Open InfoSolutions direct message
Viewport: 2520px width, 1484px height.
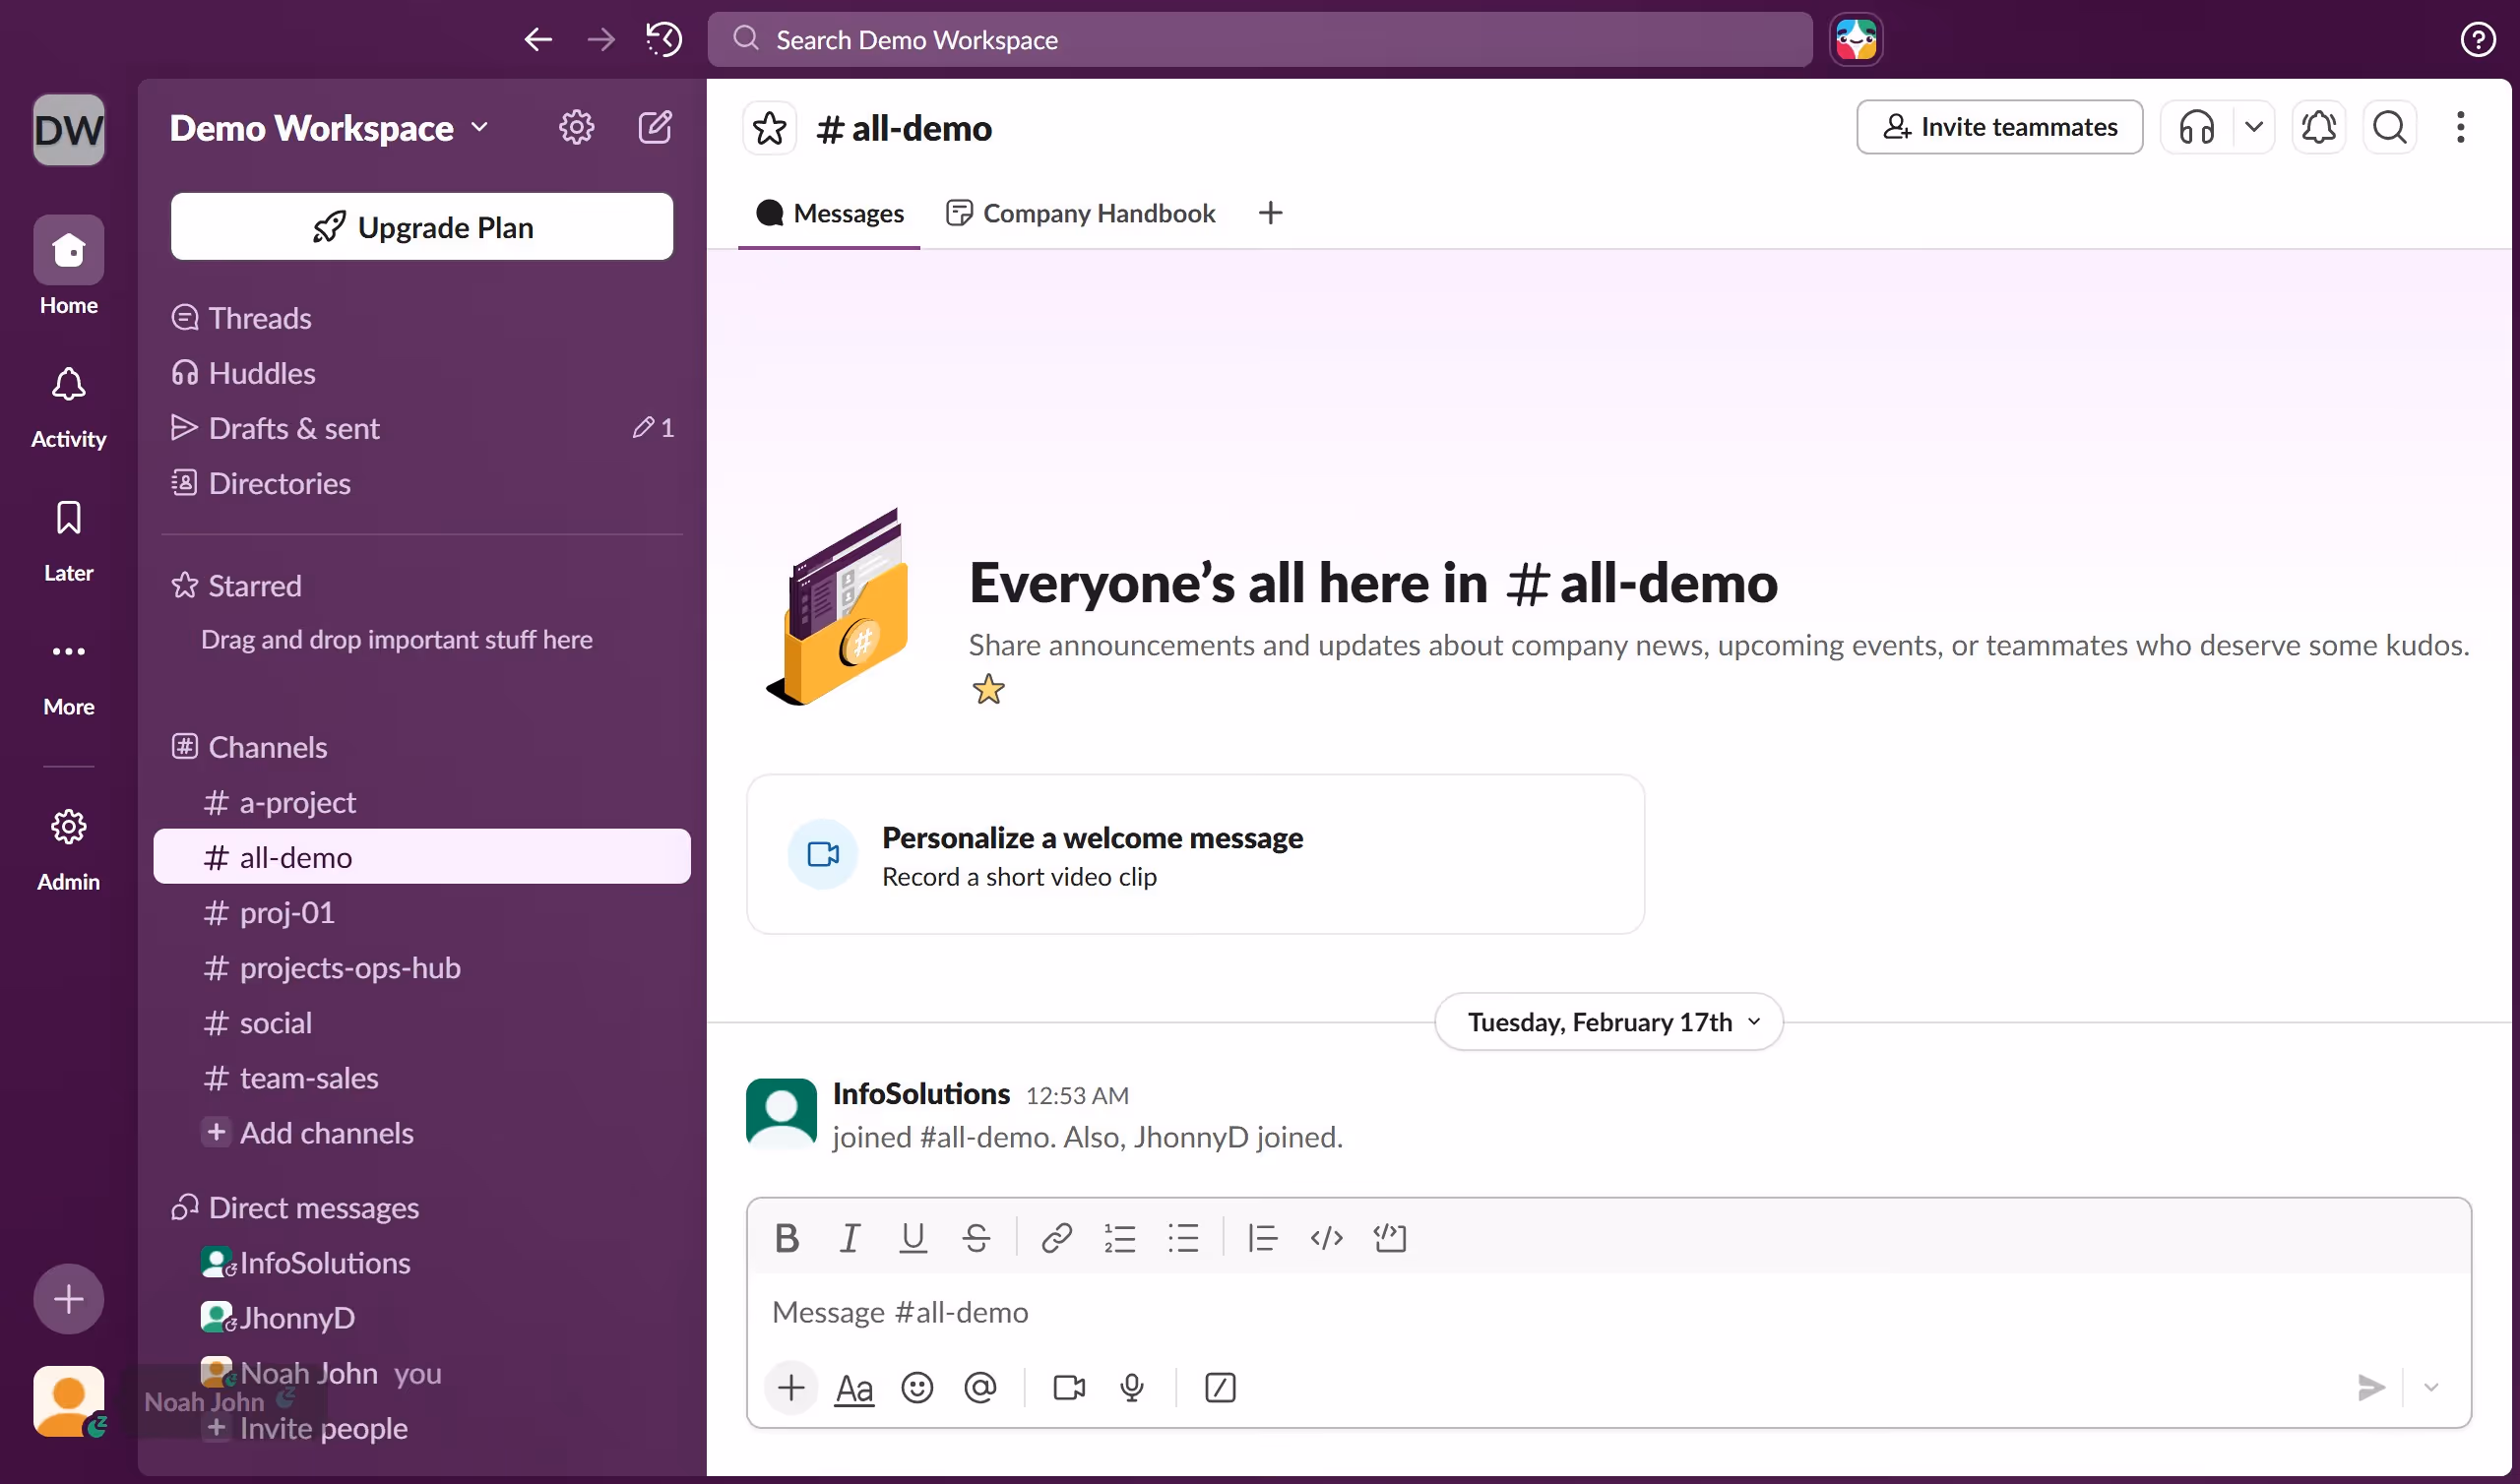click(421, 1262)
